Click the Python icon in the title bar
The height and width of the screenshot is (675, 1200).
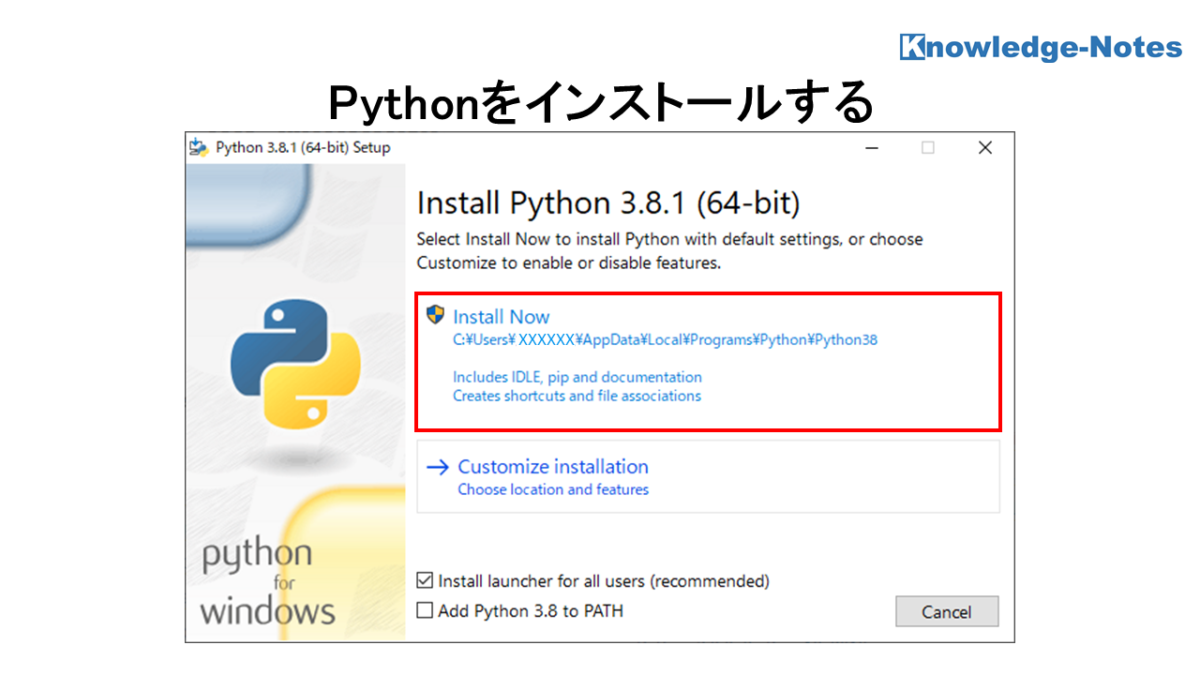(199, 147)
